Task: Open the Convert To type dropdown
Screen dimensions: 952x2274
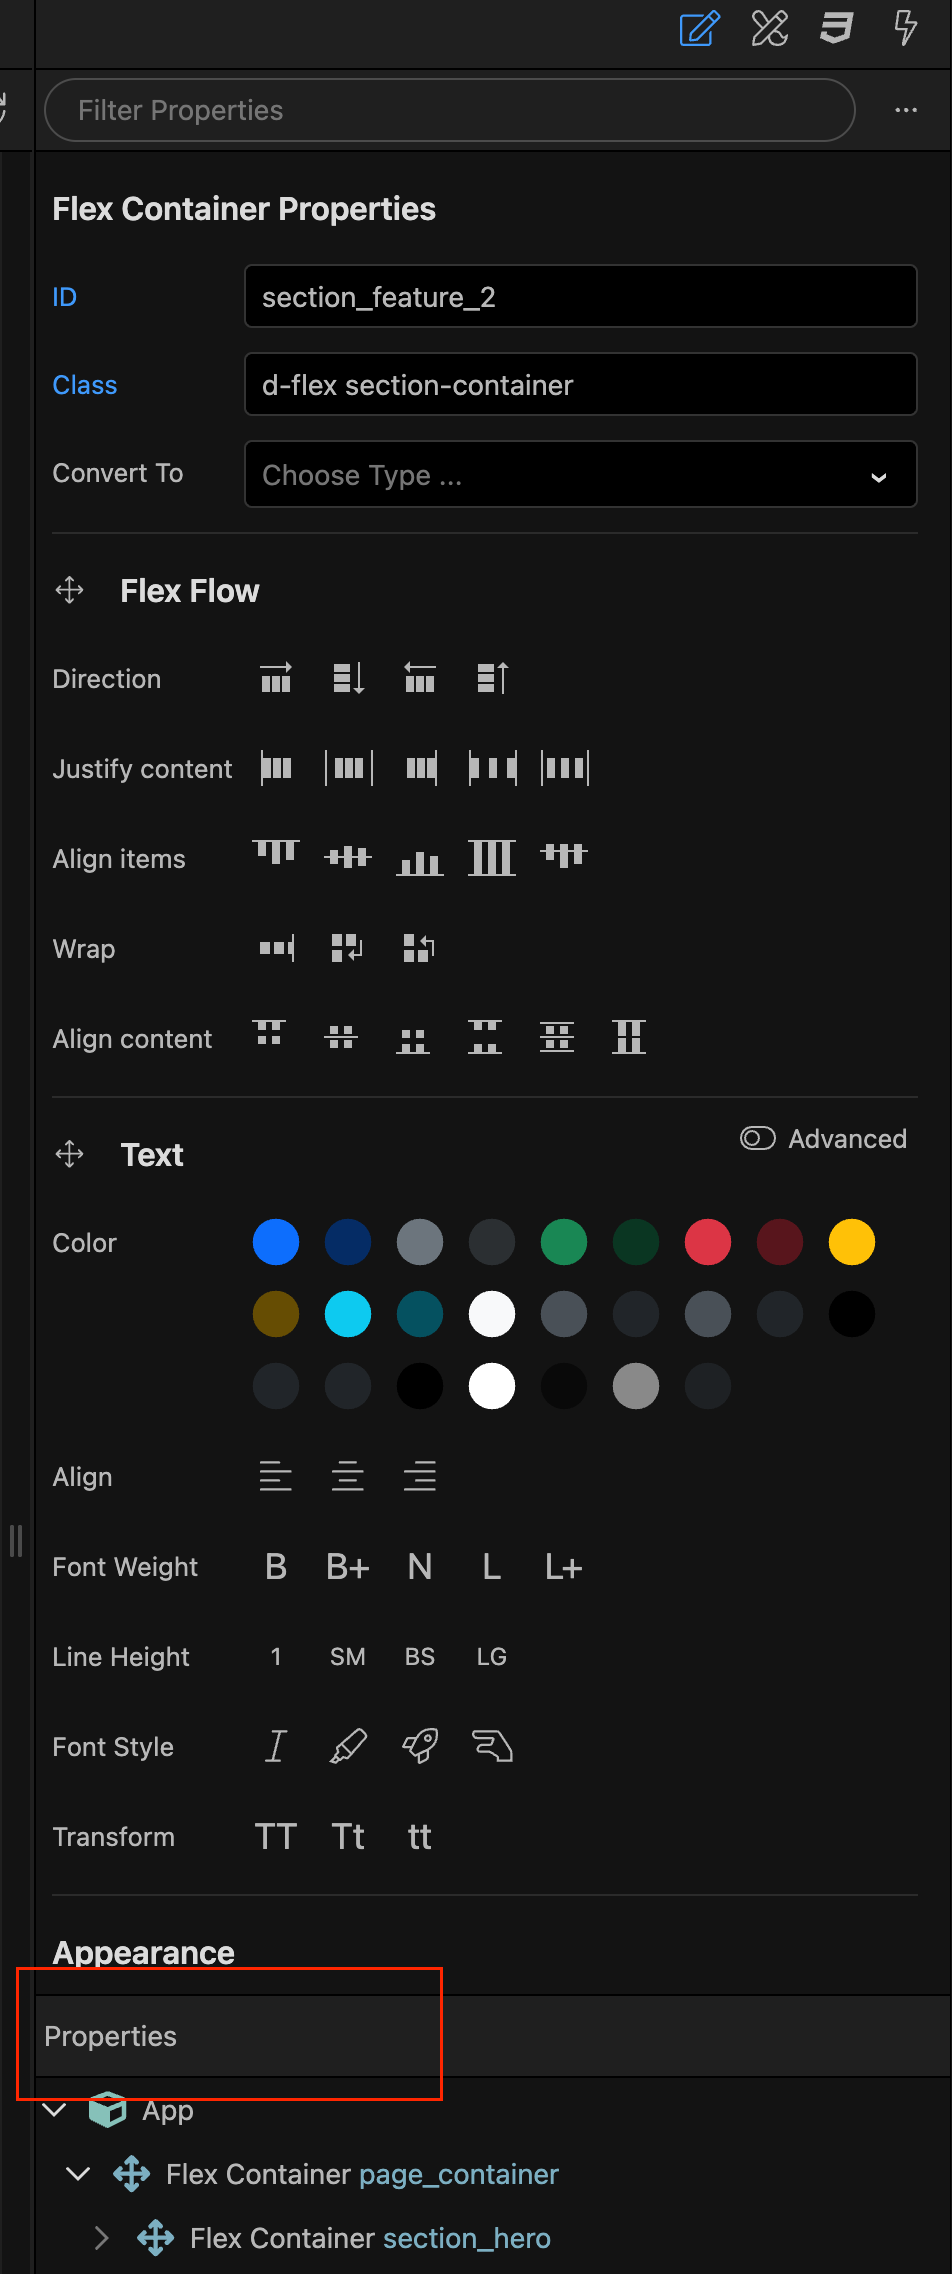Action: 580,475
